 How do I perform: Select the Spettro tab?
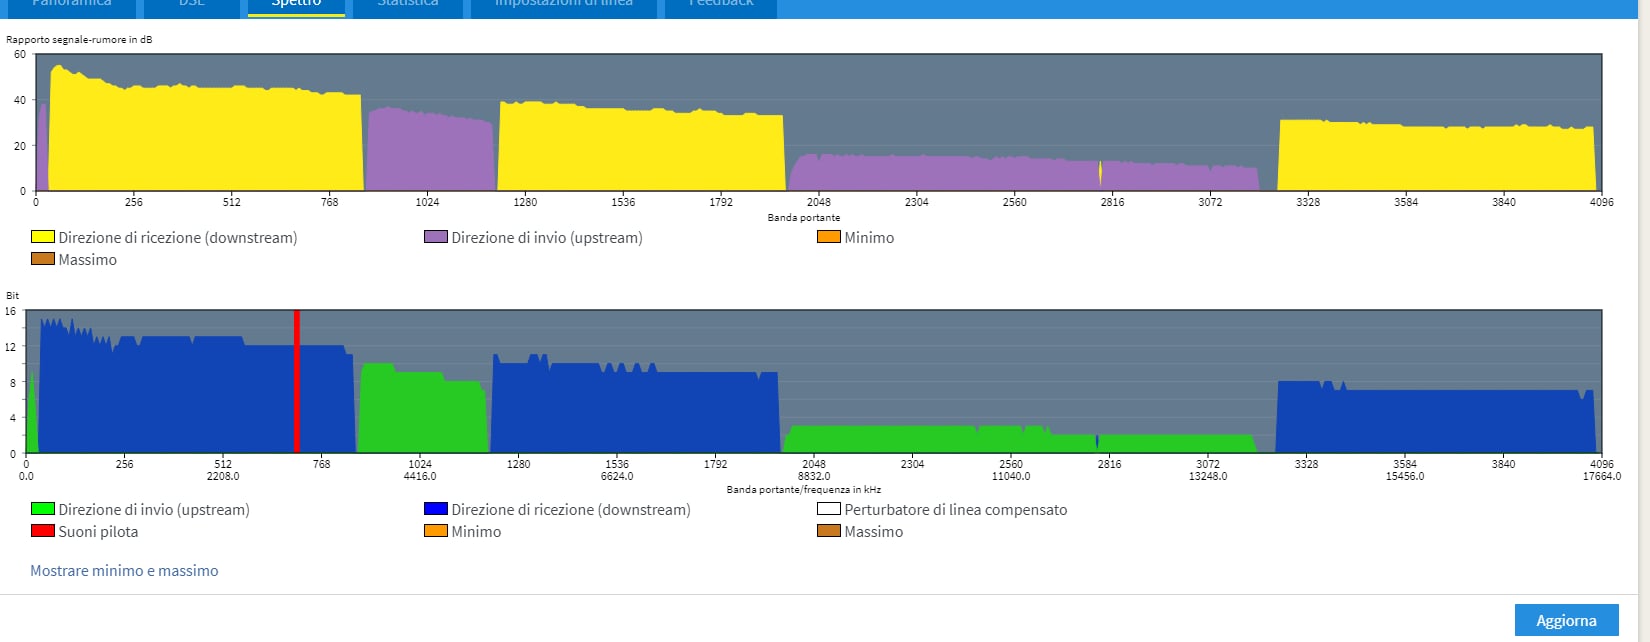pyautogui.click(x=296, y=5)
